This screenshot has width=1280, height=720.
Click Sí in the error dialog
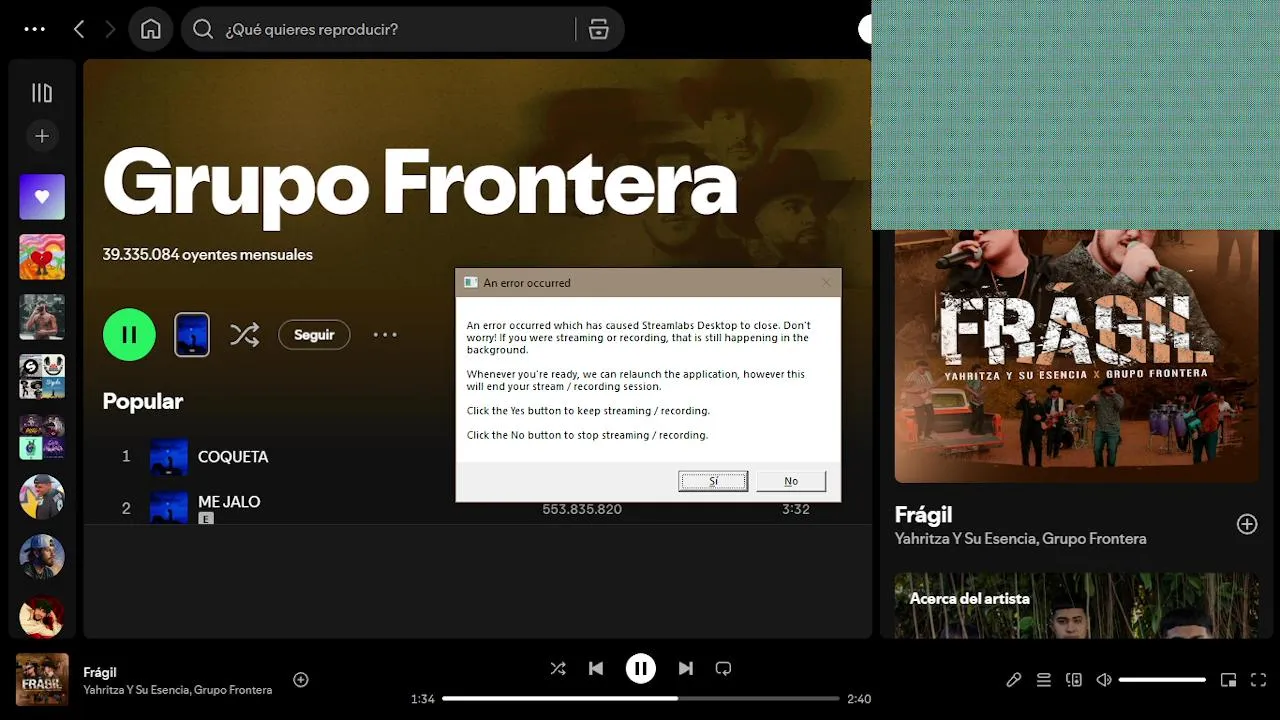tap(713, 481)
